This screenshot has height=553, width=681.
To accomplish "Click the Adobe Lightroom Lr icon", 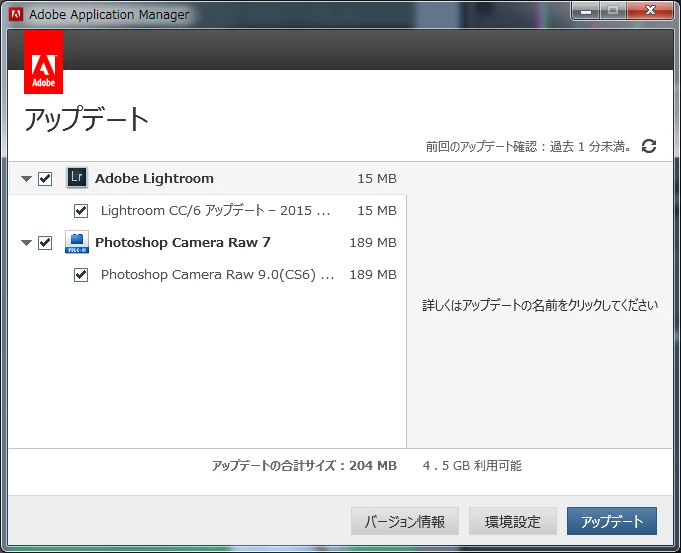I will [x=77, y=178].
